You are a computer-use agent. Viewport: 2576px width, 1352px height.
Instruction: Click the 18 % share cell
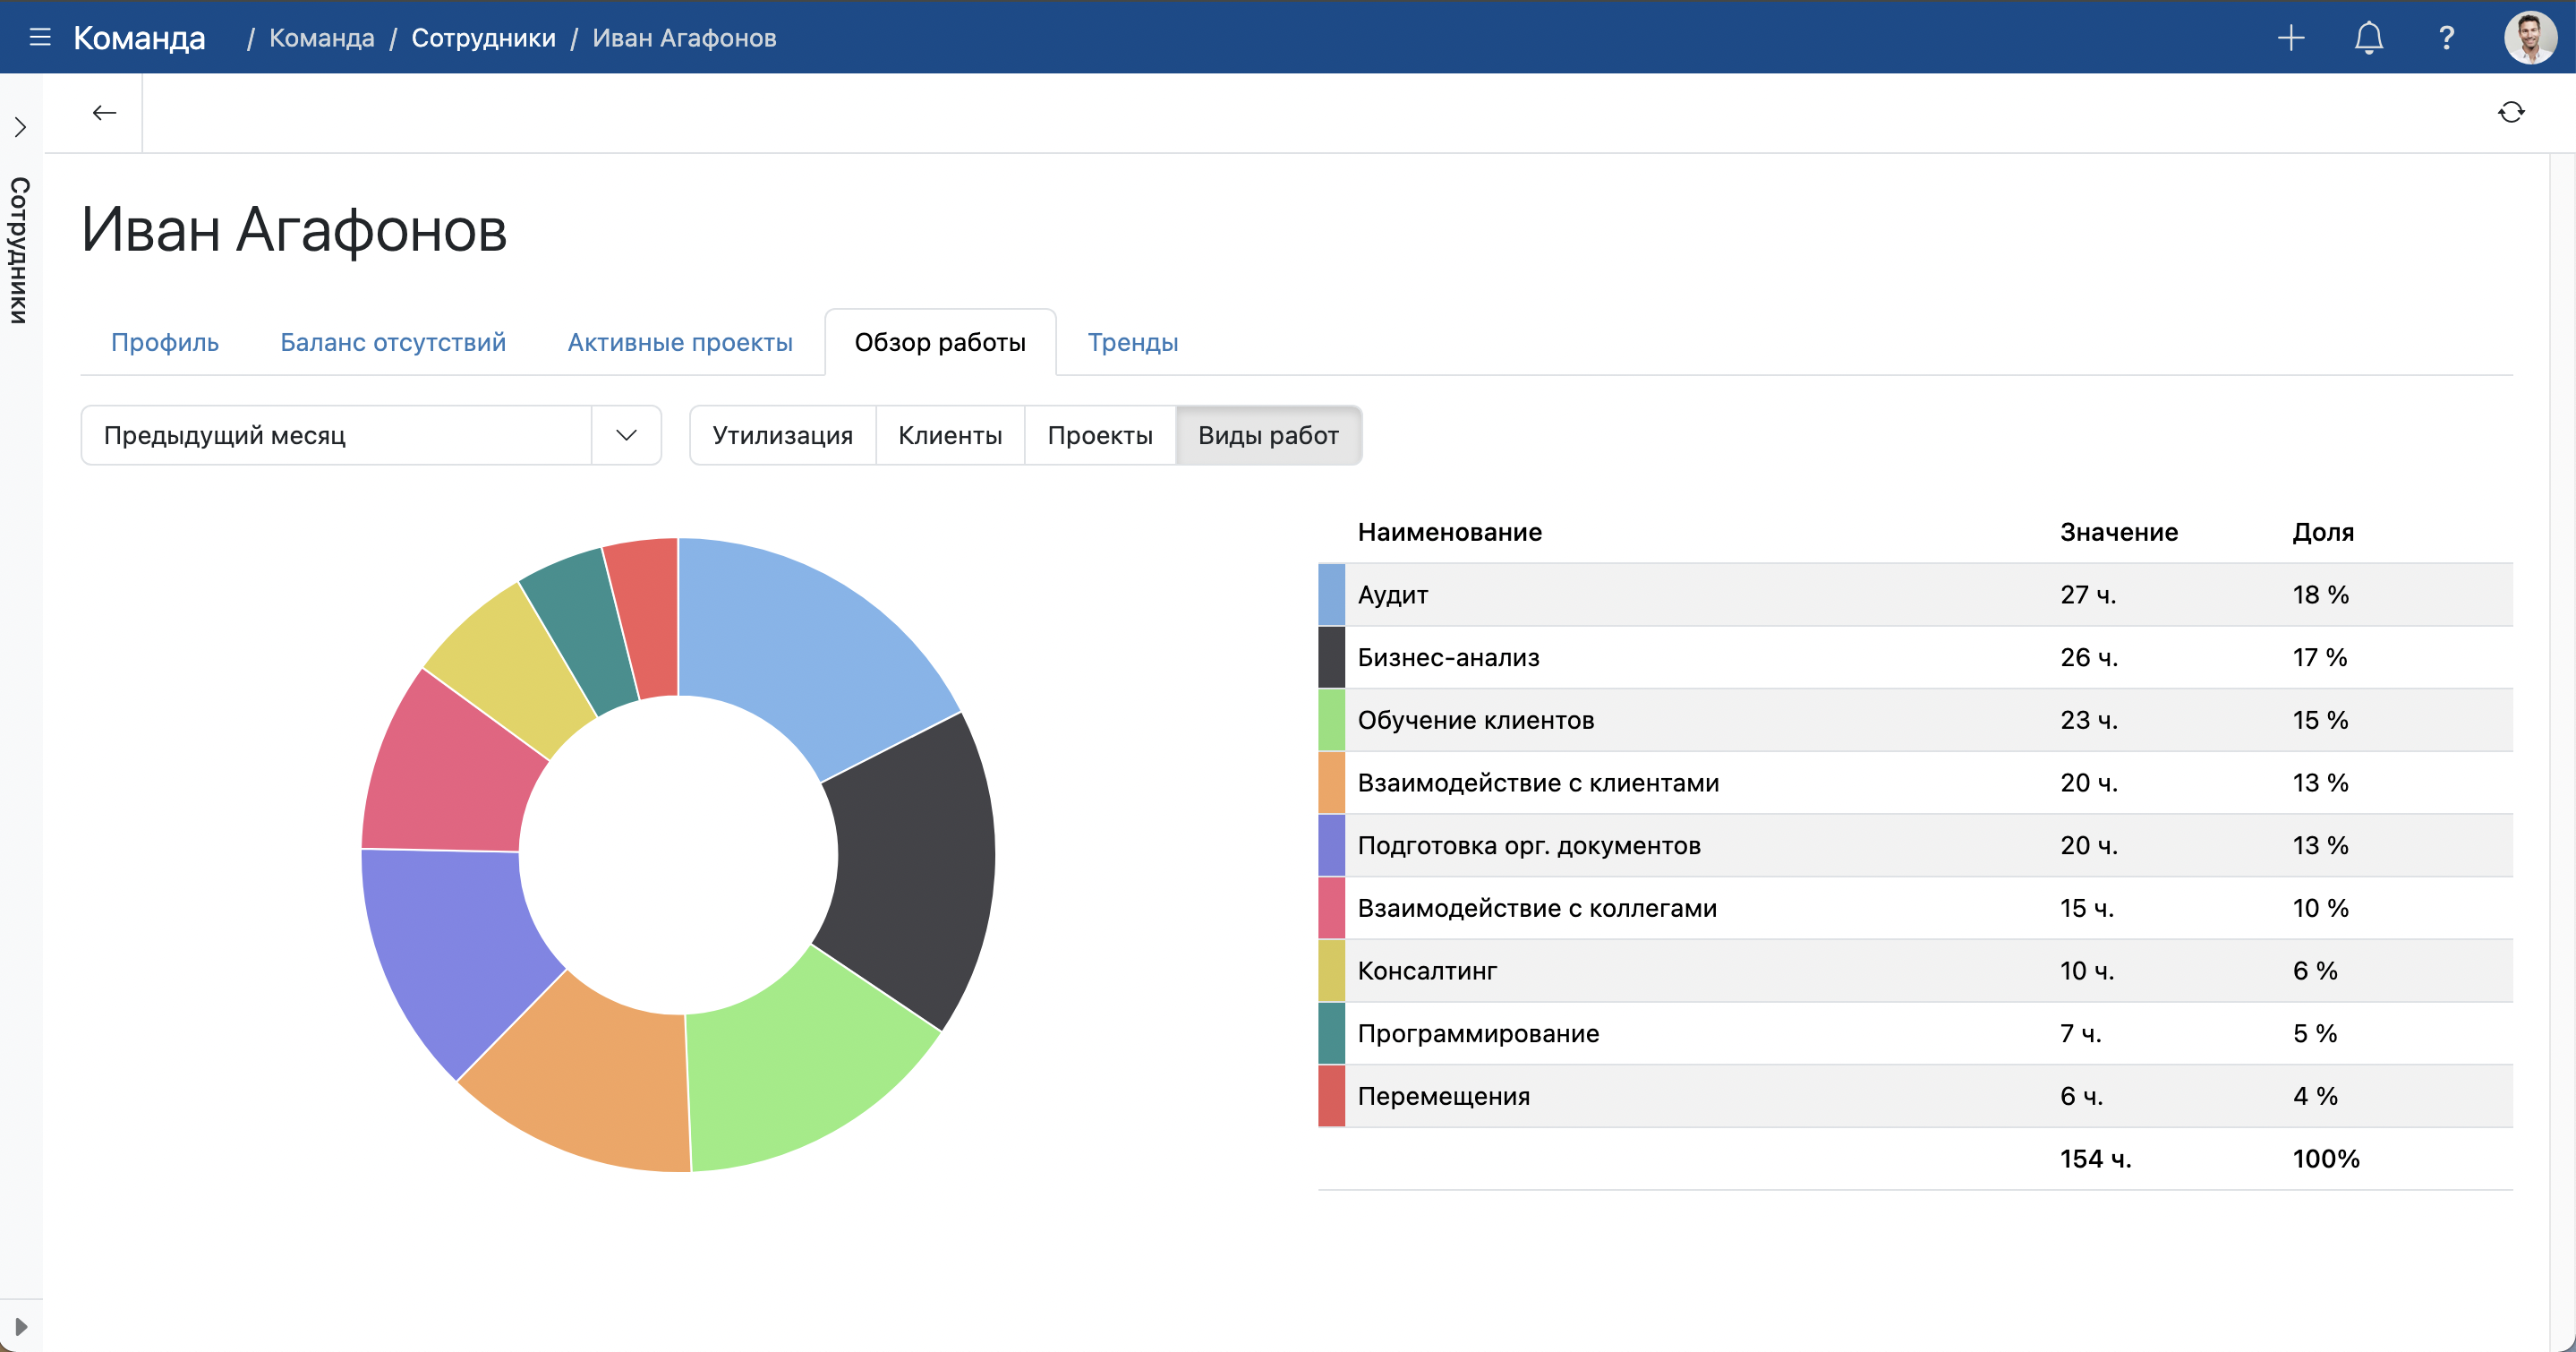[x=2320, y=595]
